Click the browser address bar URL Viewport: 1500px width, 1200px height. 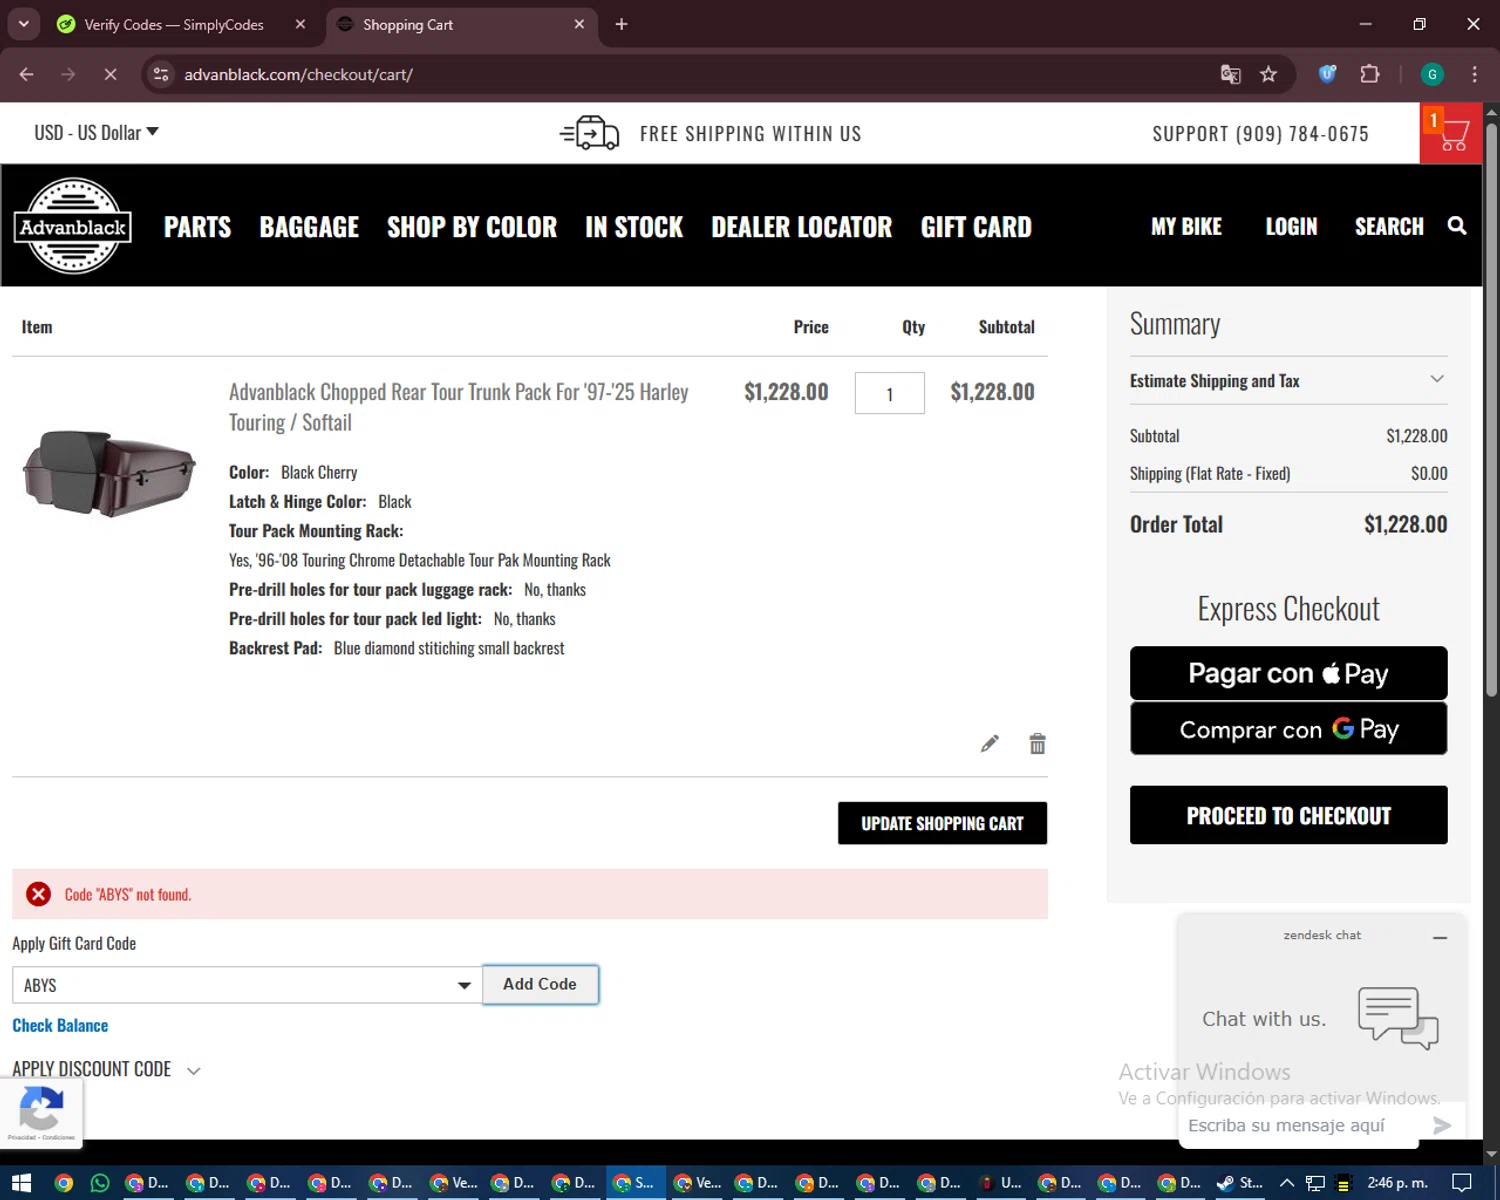[298, 74]
